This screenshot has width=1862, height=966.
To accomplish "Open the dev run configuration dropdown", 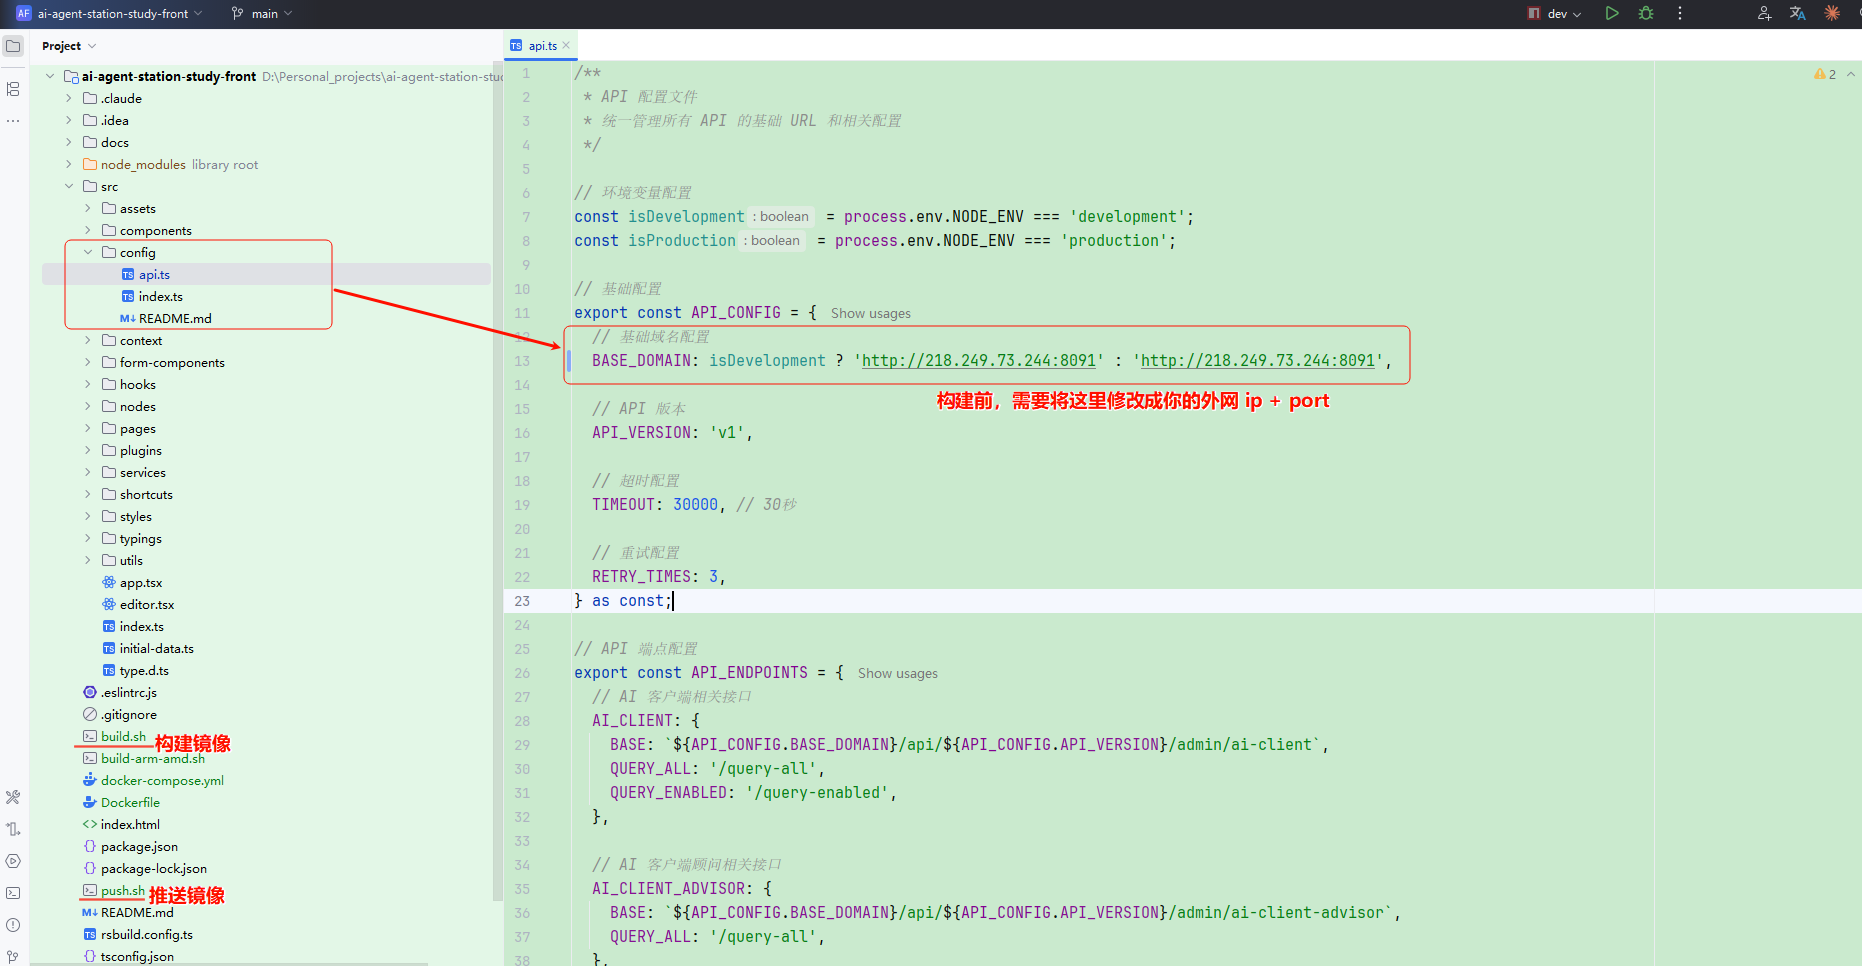I will 1555,14.
